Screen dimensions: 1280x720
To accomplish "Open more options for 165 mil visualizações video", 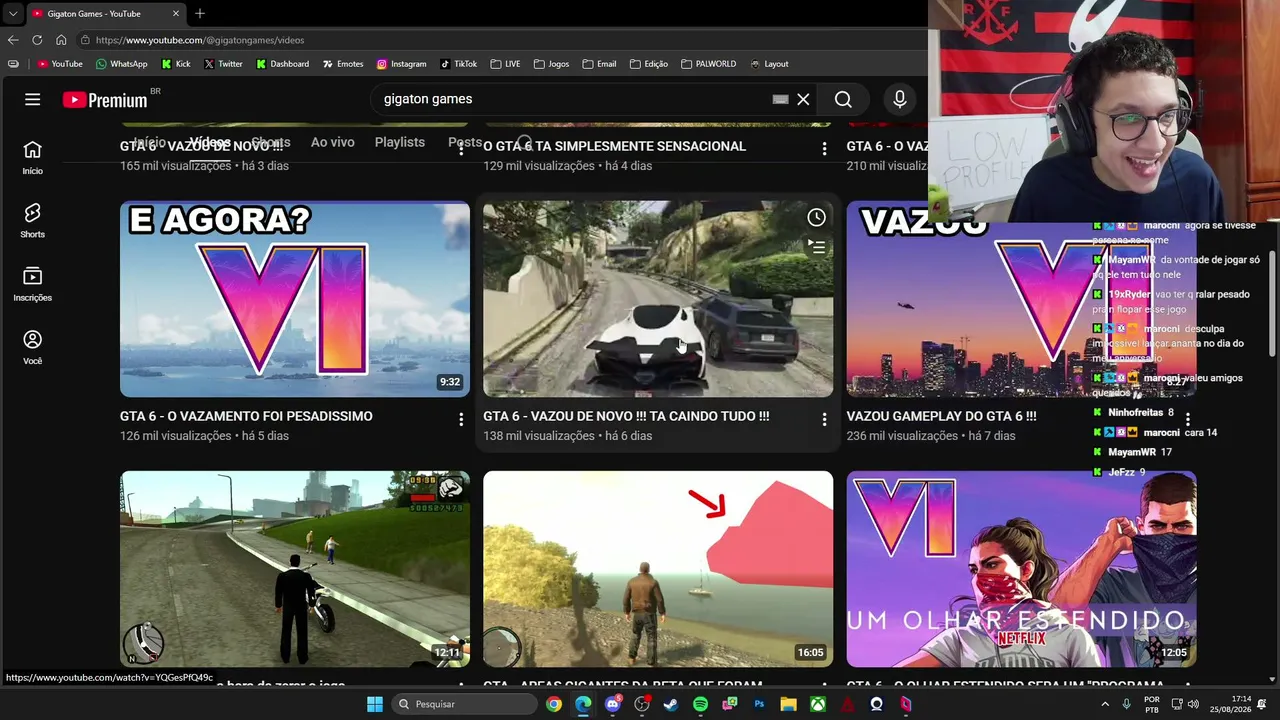I will coord(461,149).
